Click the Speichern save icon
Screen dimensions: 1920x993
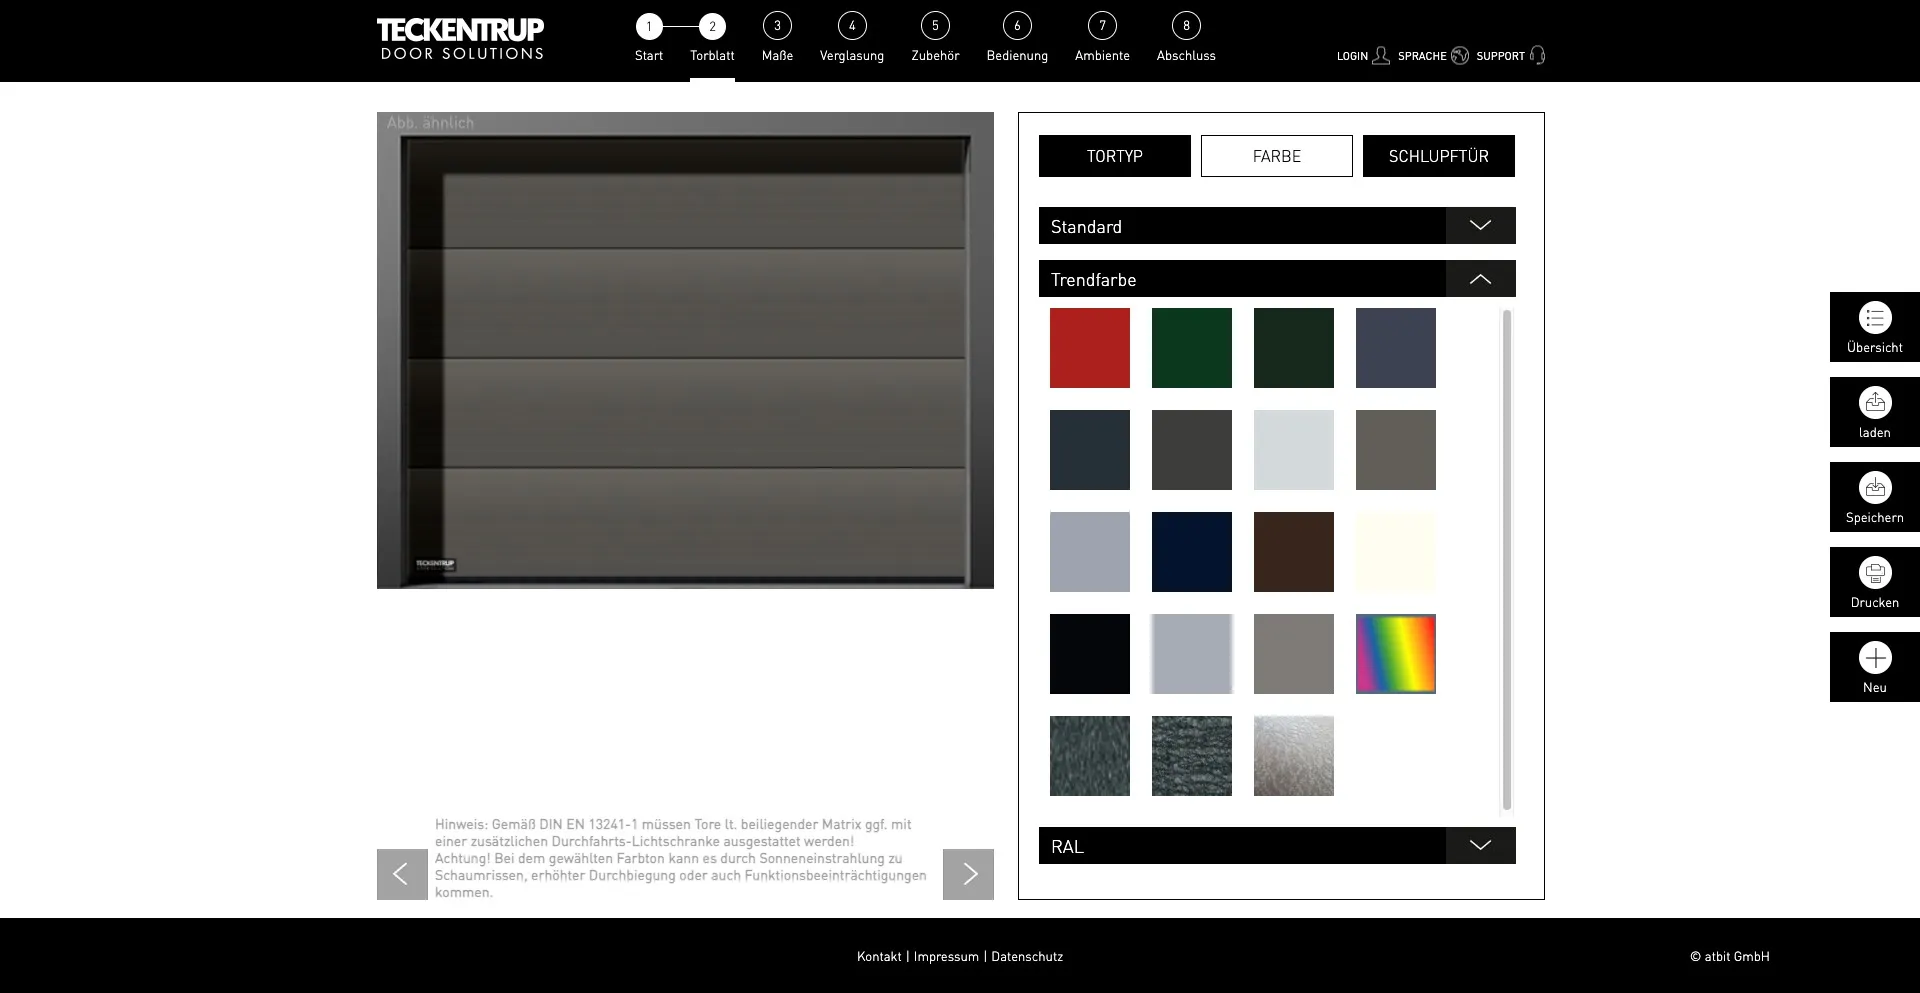[1874, 488]
